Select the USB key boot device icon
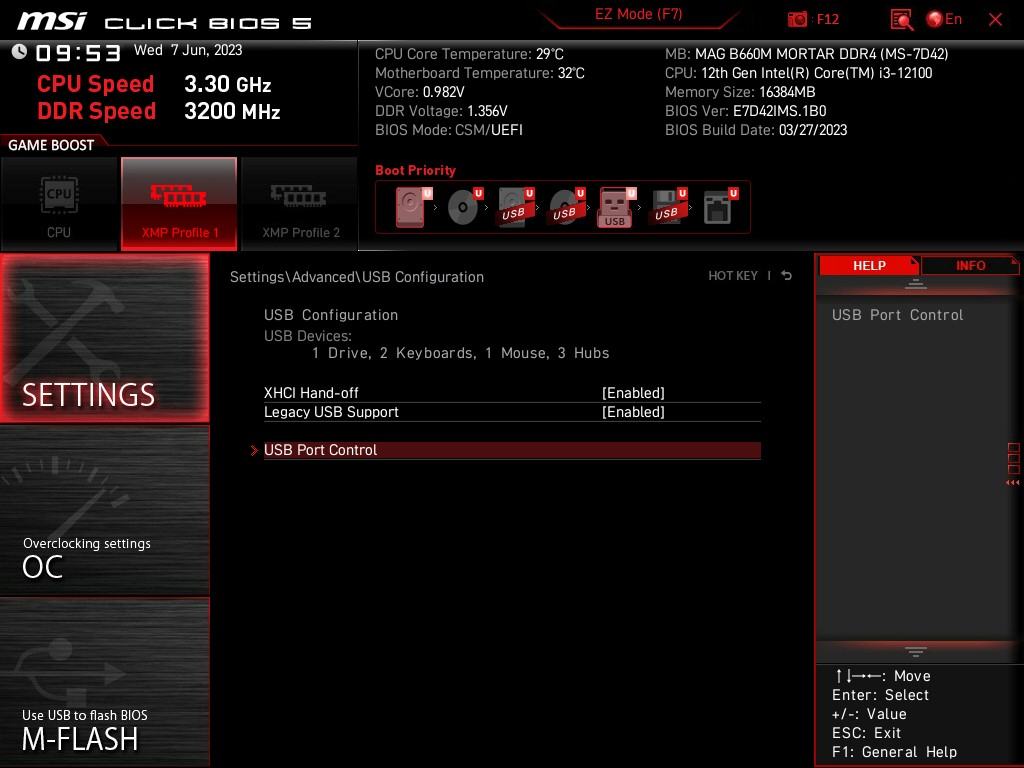 (x=616, y=207)
